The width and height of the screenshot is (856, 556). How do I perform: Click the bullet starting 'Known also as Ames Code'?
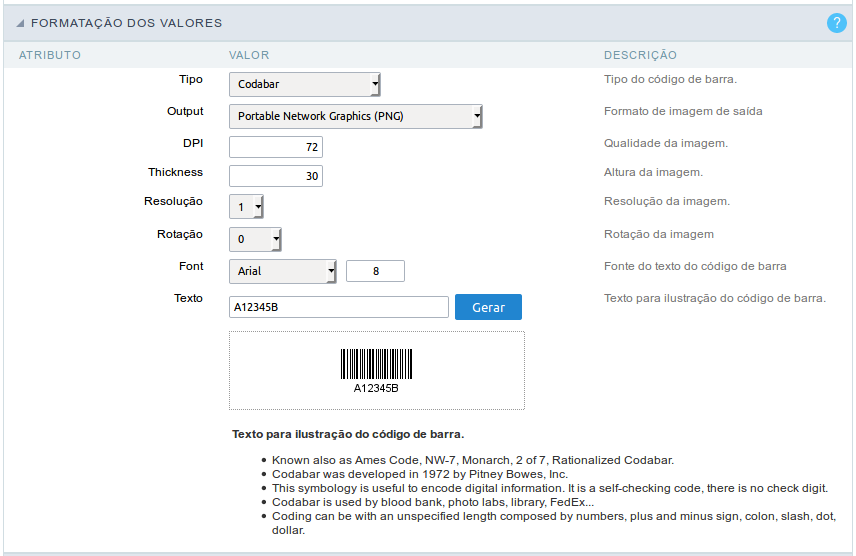click(x=473, y=460)
